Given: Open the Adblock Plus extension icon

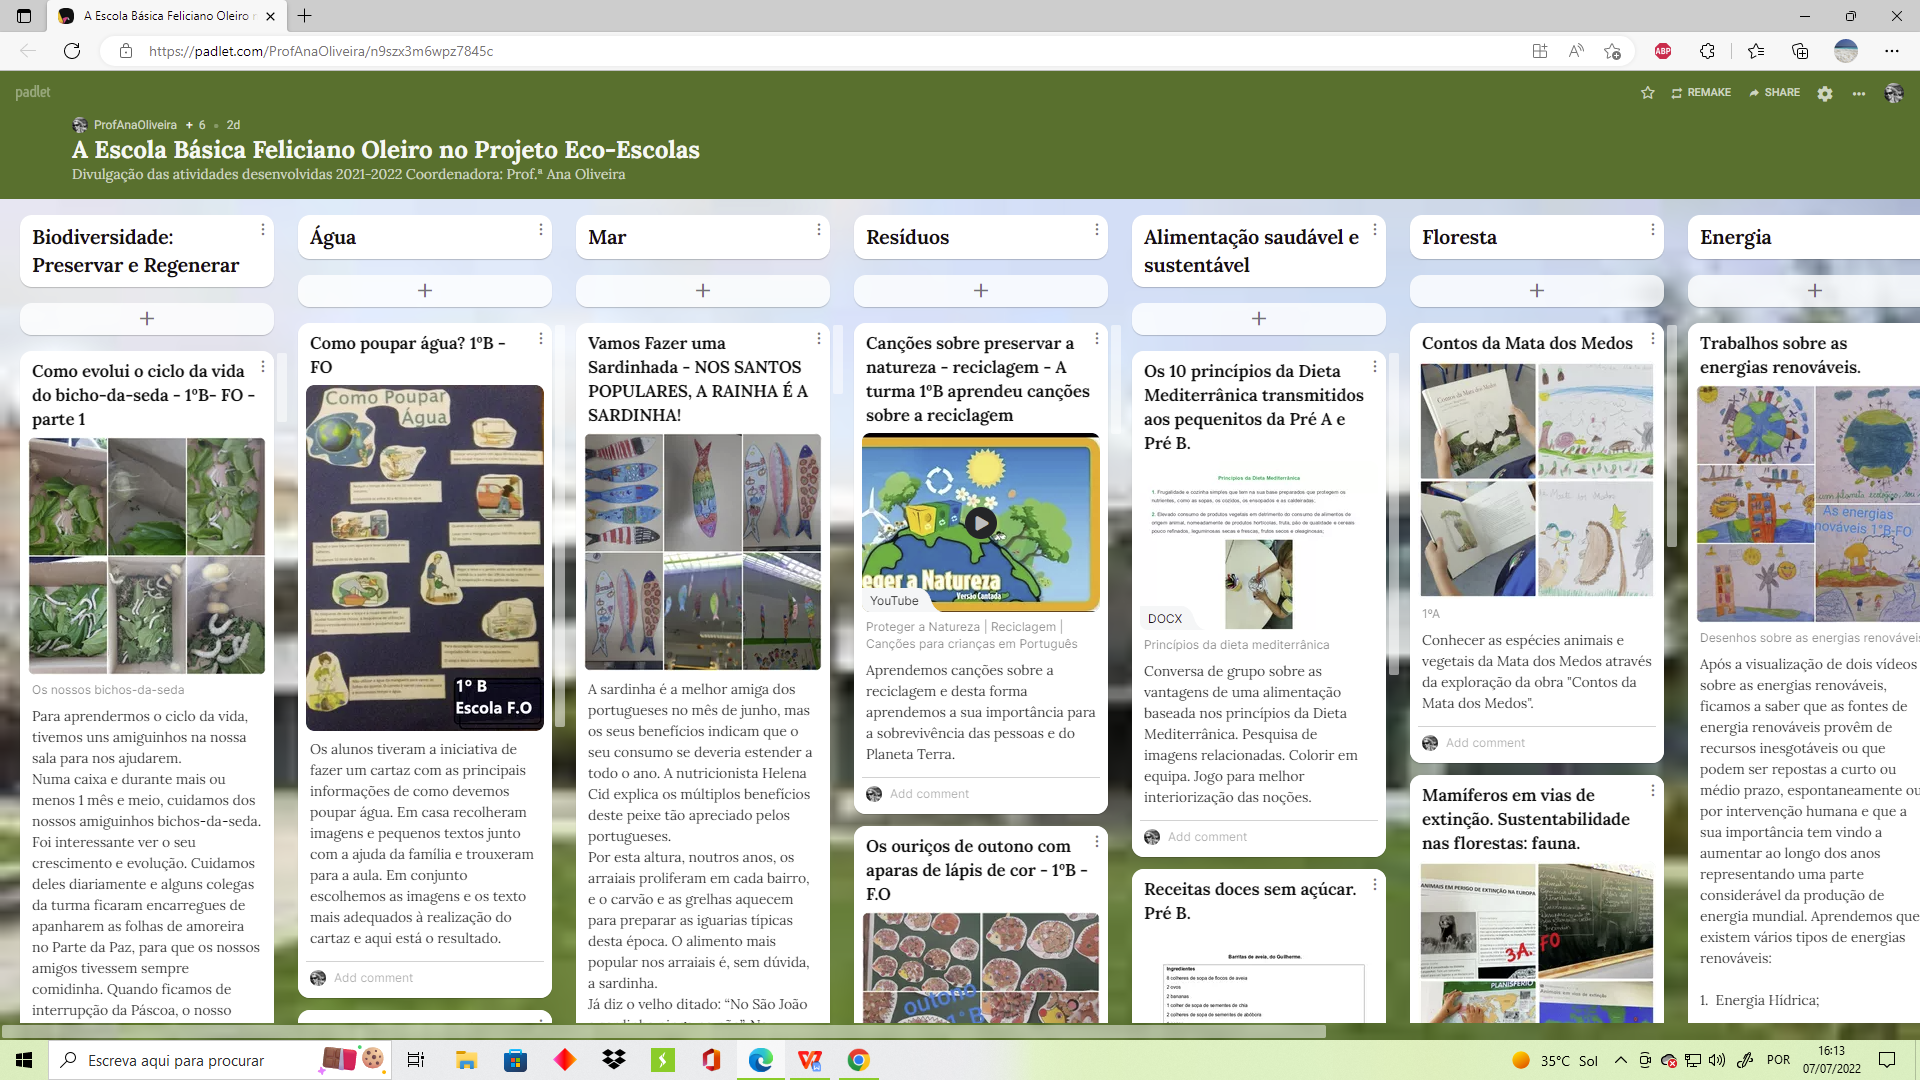Looking at the screenshot, I should 1663,51.
